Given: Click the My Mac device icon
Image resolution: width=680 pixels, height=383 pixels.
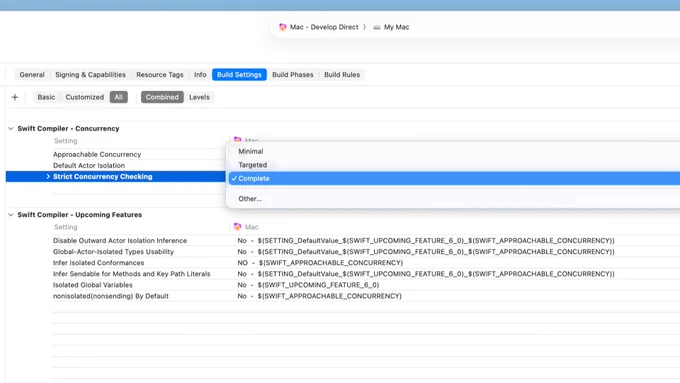Looking at the screenshot, I should 377,27.
